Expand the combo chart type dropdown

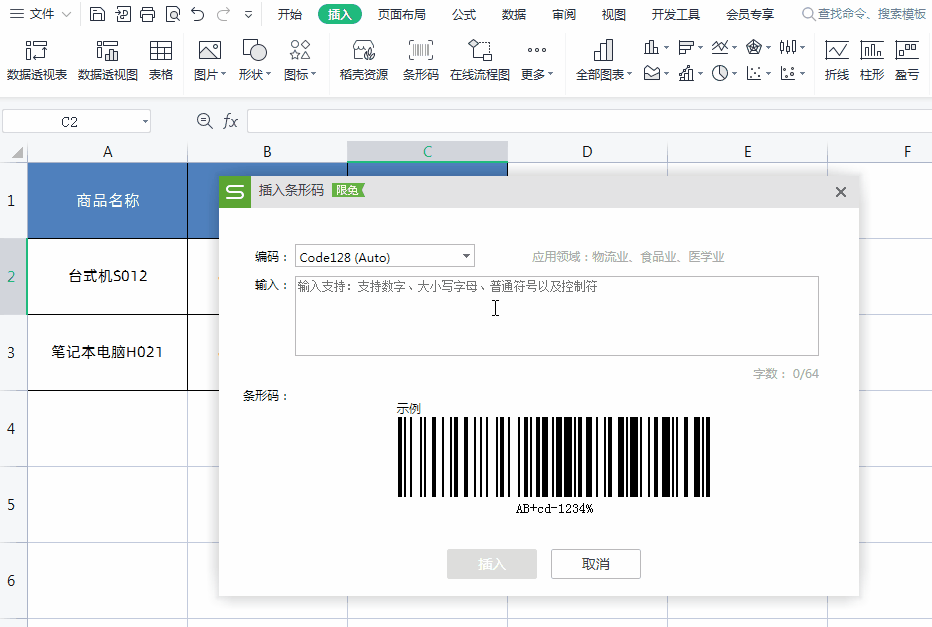coord(700,74)
